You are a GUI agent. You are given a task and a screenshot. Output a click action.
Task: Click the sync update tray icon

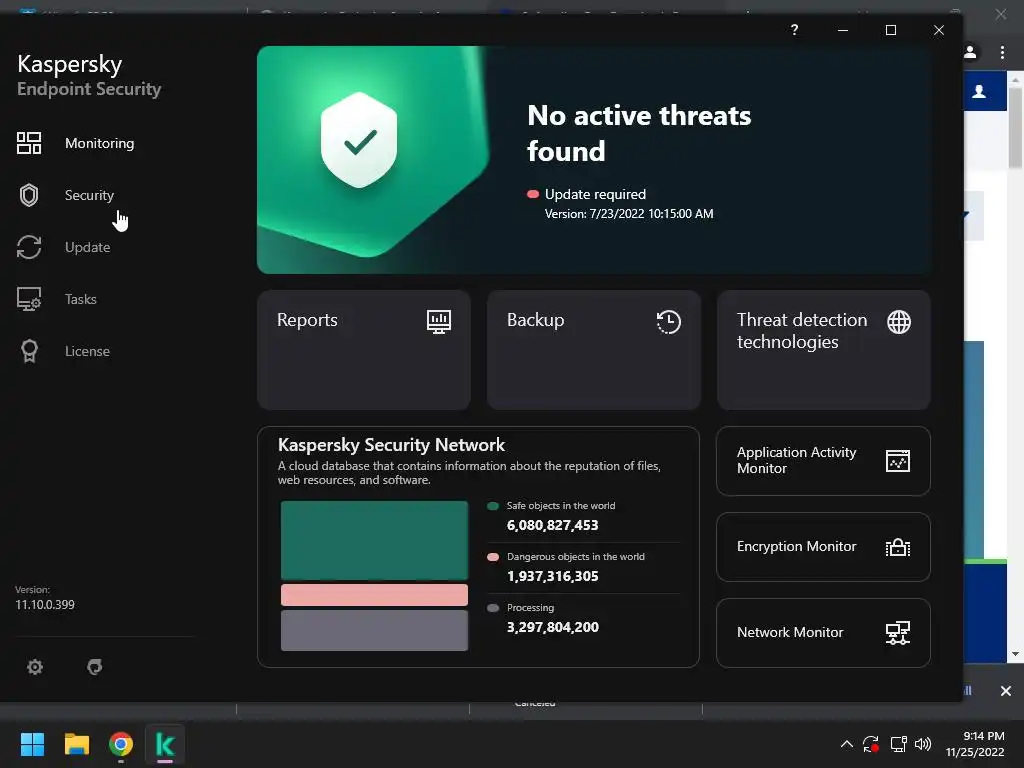pos(871,744)
